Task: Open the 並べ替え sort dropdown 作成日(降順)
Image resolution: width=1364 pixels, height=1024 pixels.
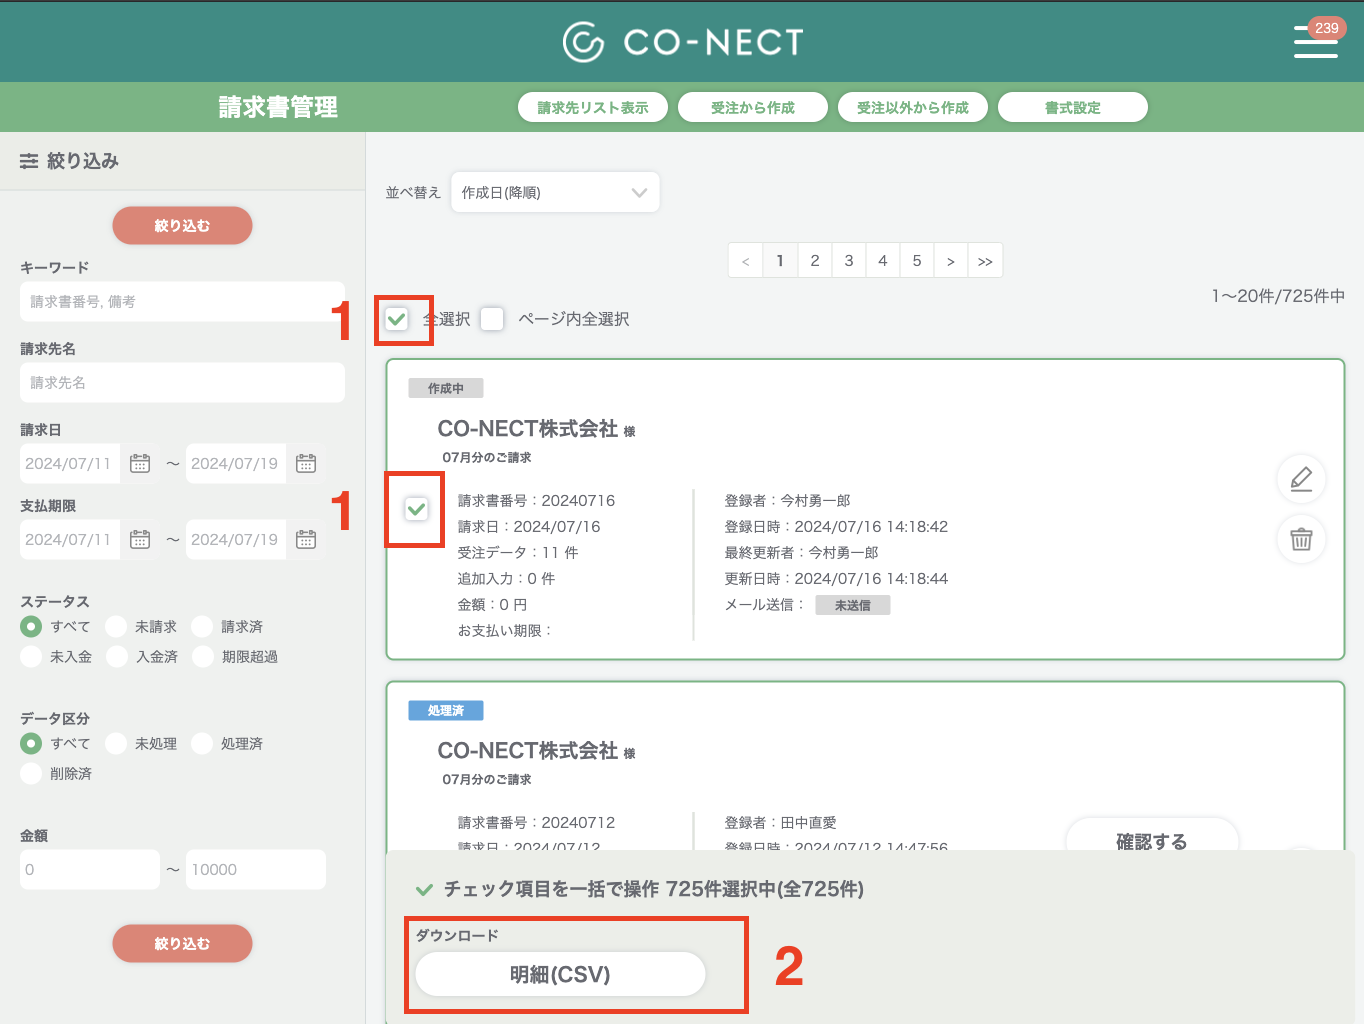Action: pos(555,192)
